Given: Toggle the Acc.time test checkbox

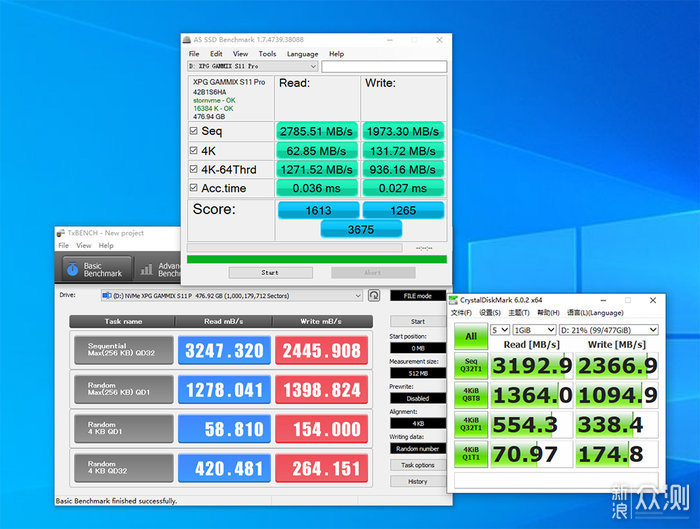Looking at the screenshot, I should [194, 188].
